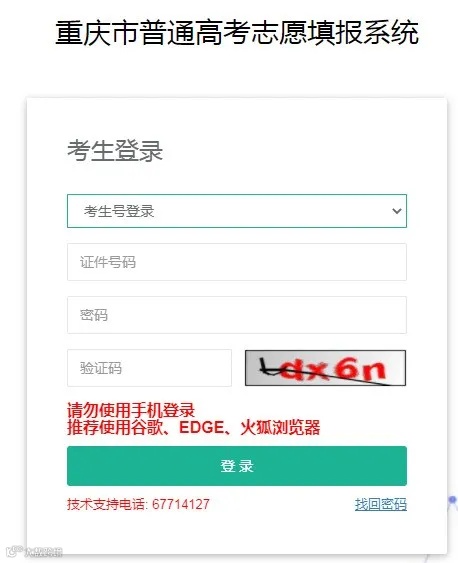Select the 验证码 captcha input box
The image size is (458, 563).
149,368
